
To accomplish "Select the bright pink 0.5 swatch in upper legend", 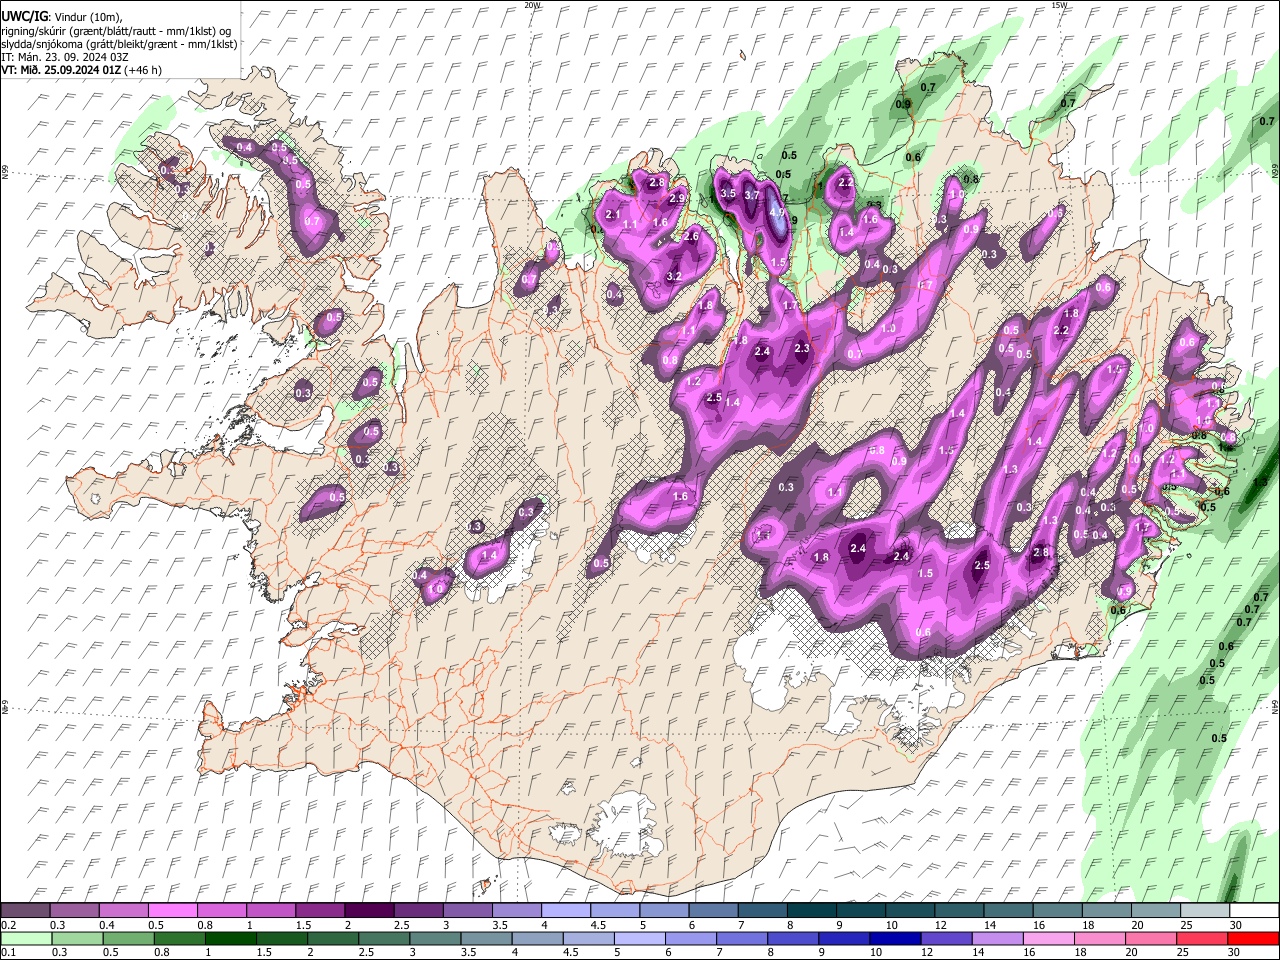I will click(172, 911).
